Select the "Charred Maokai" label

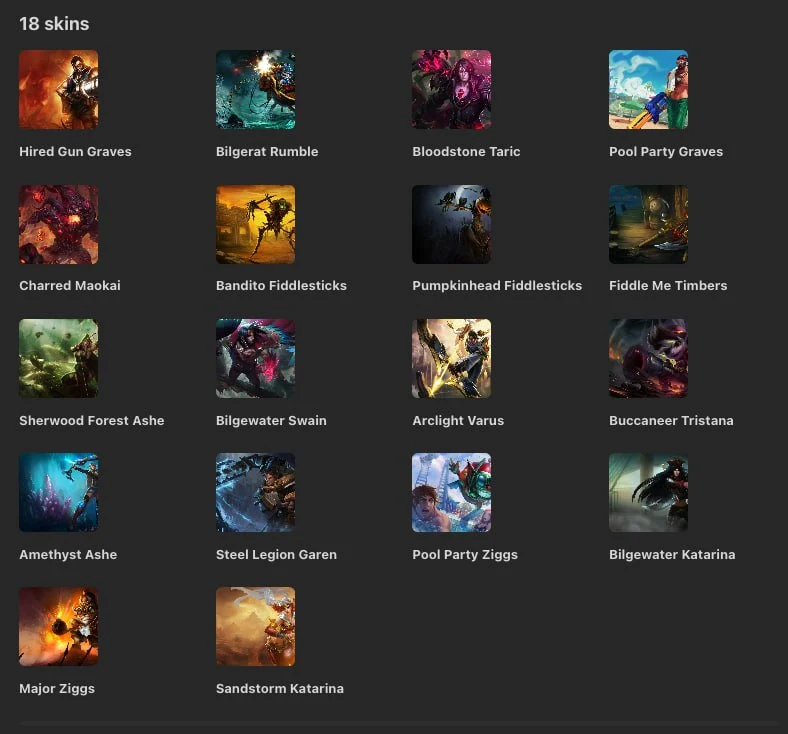[x=70, y=285]
